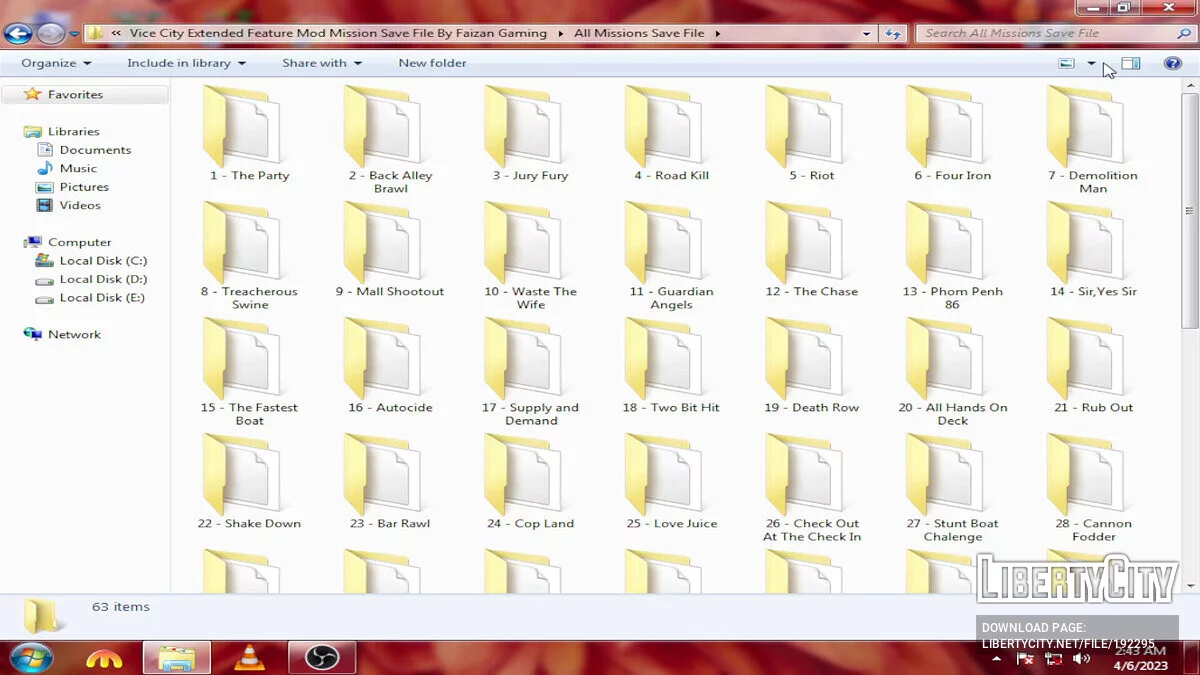Open the 'Share with' menu

tap(321, 63)
